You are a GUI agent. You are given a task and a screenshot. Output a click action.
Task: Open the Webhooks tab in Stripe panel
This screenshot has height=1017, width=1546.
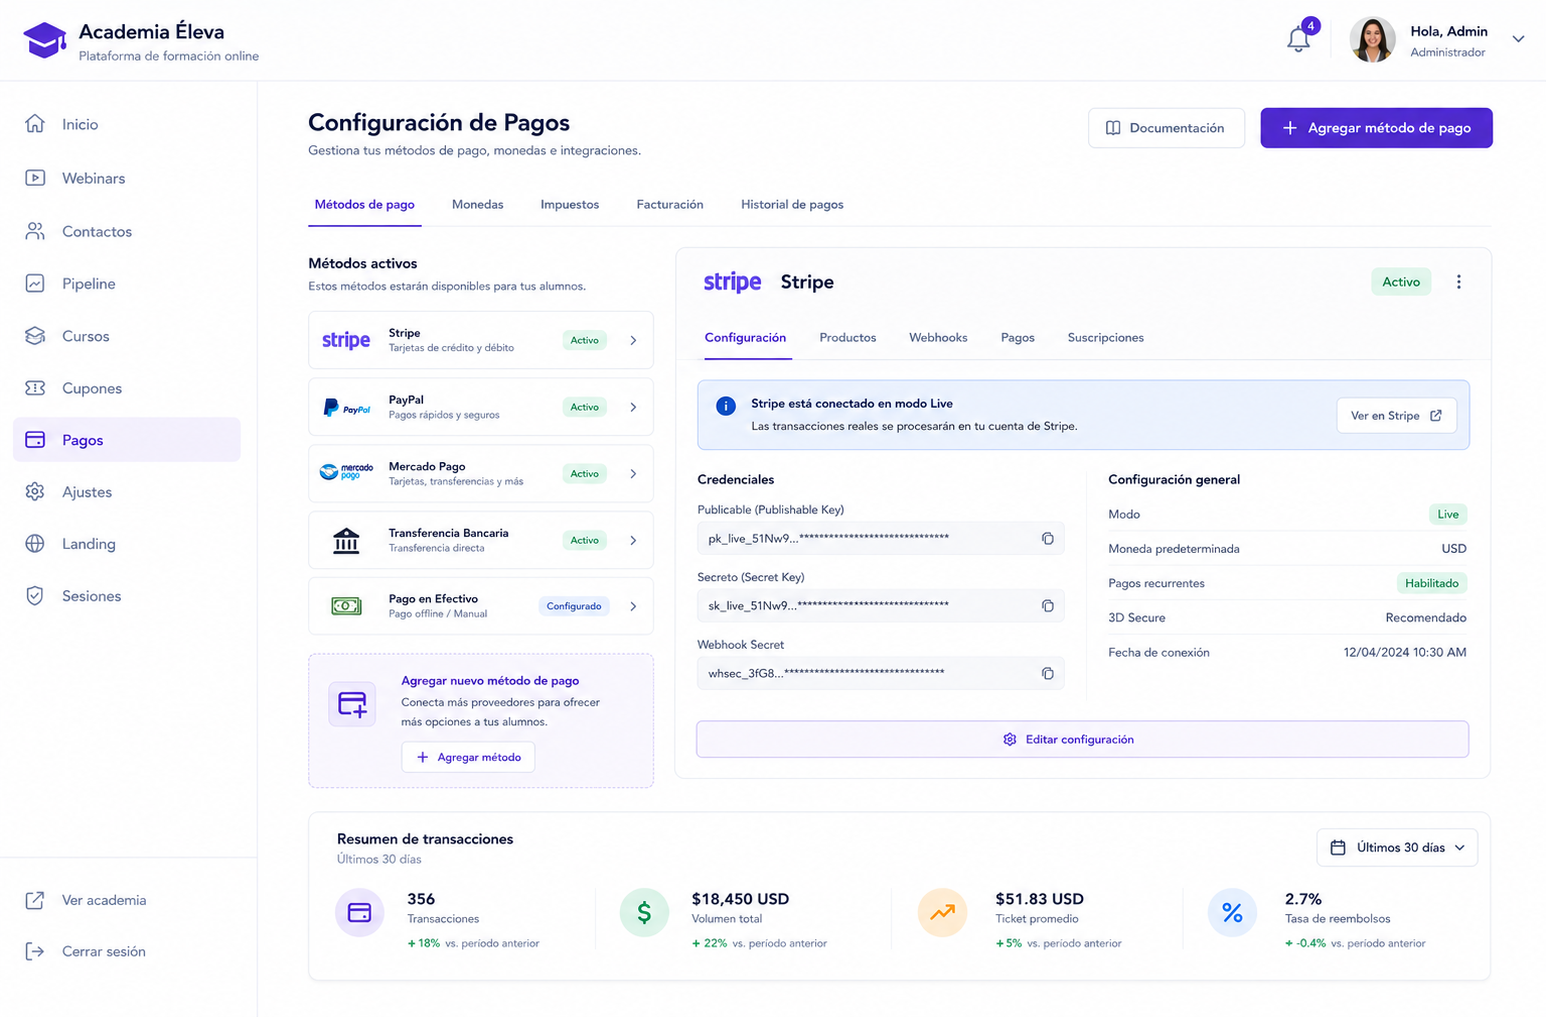click(x=938, y=337)
